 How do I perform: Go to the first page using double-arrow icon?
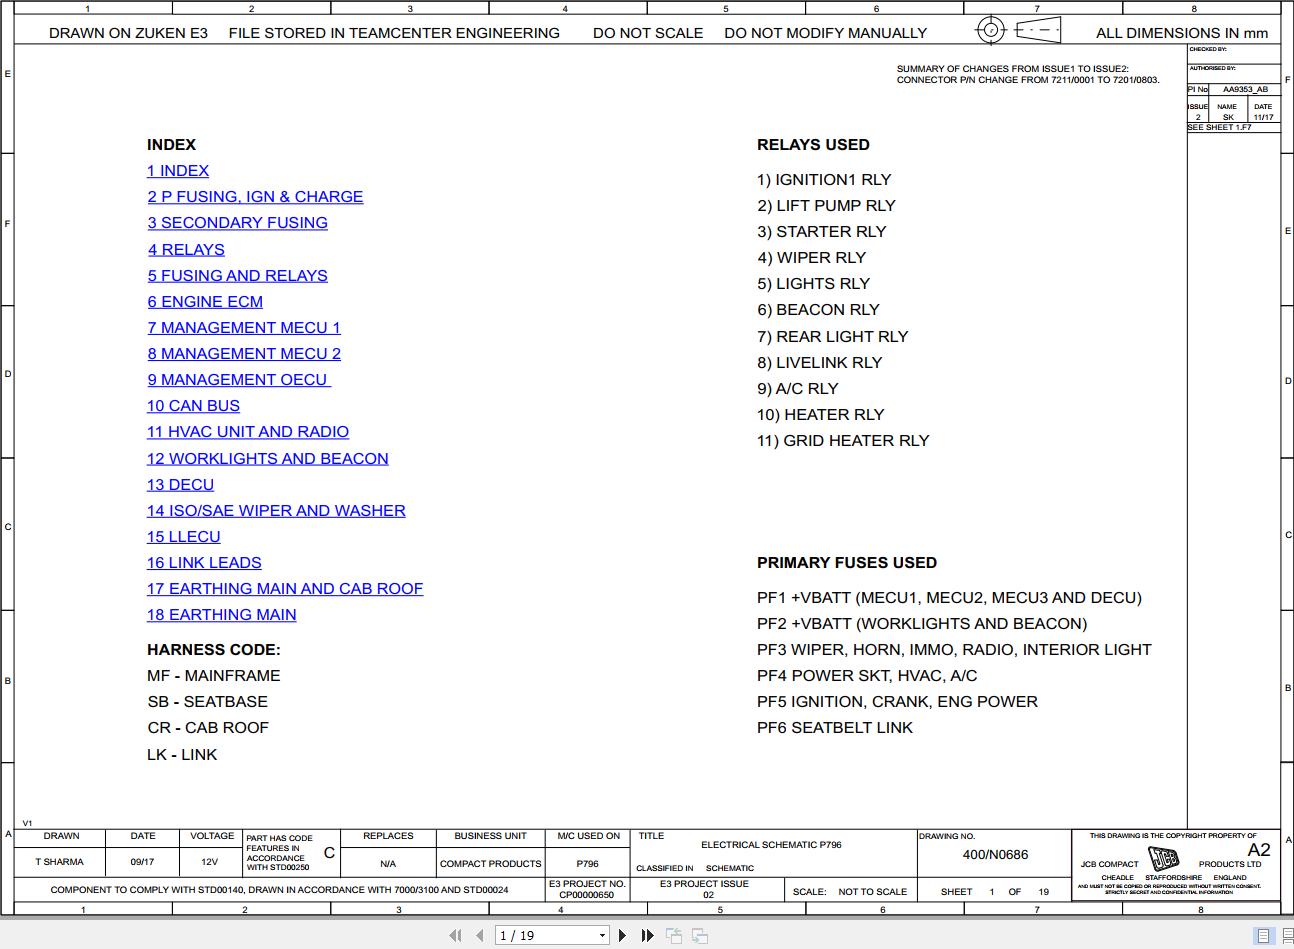coord(455,935)
